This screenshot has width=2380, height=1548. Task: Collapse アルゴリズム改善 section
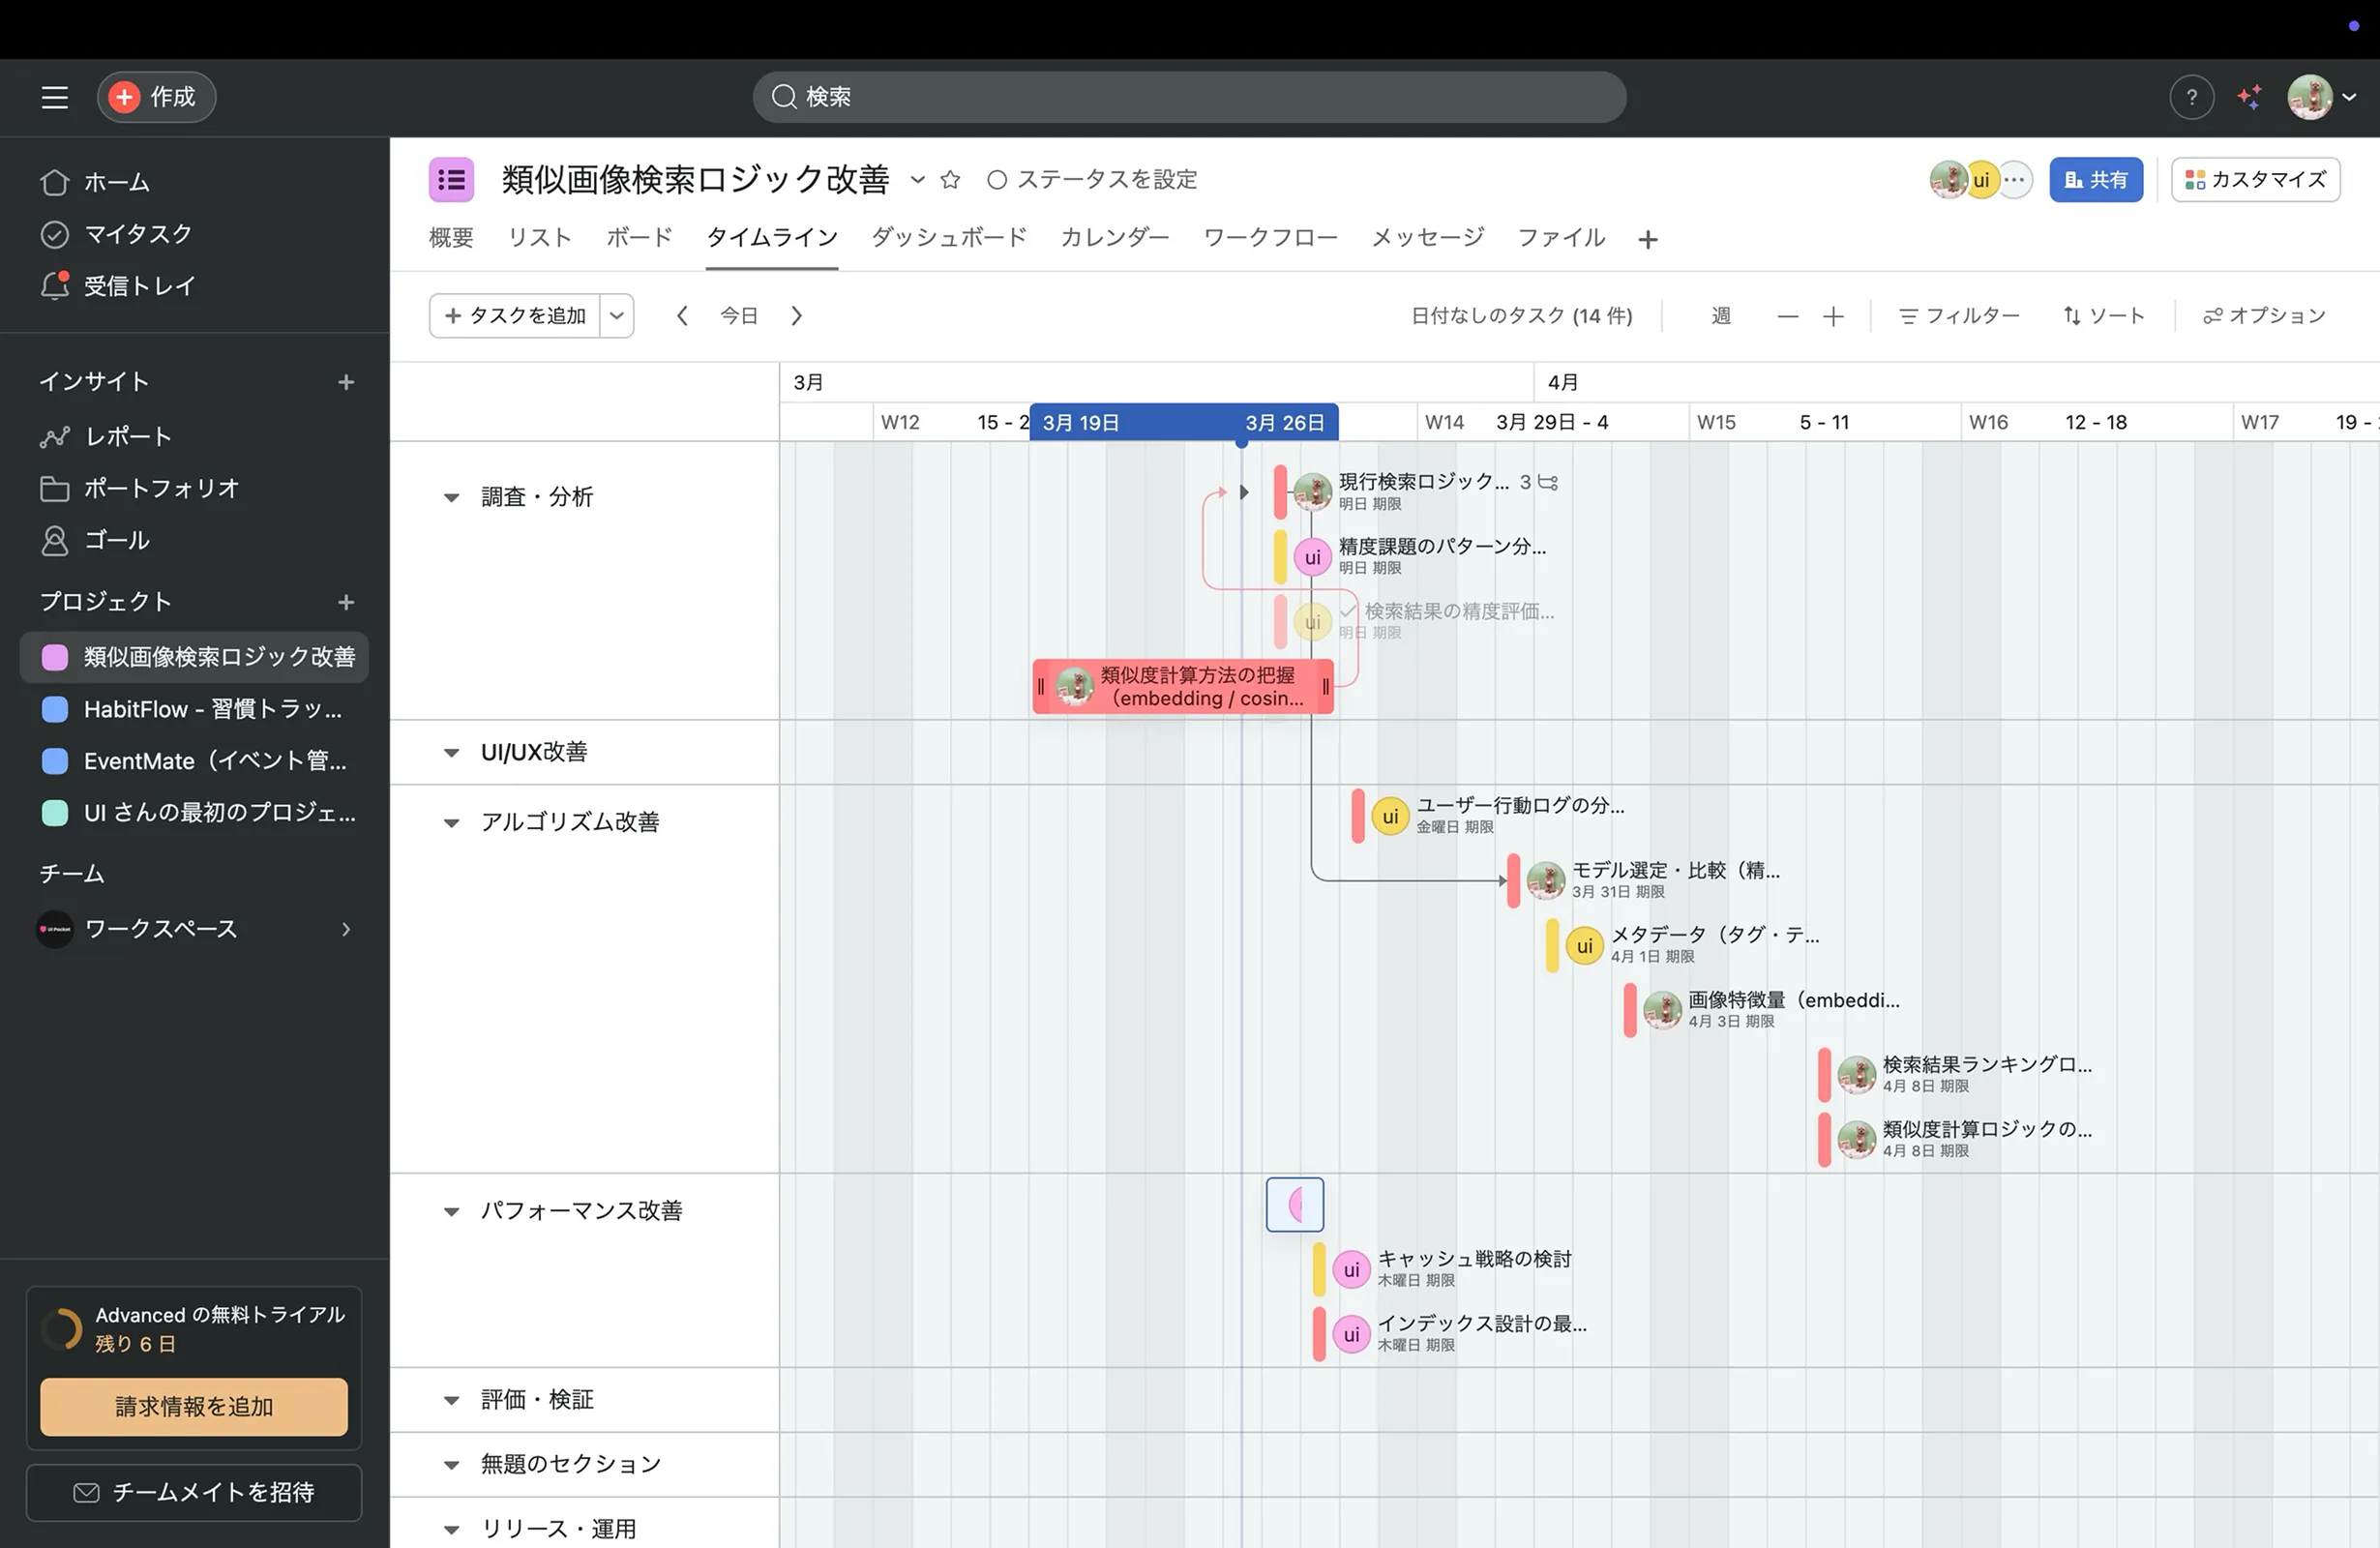[x=451, y=823]
